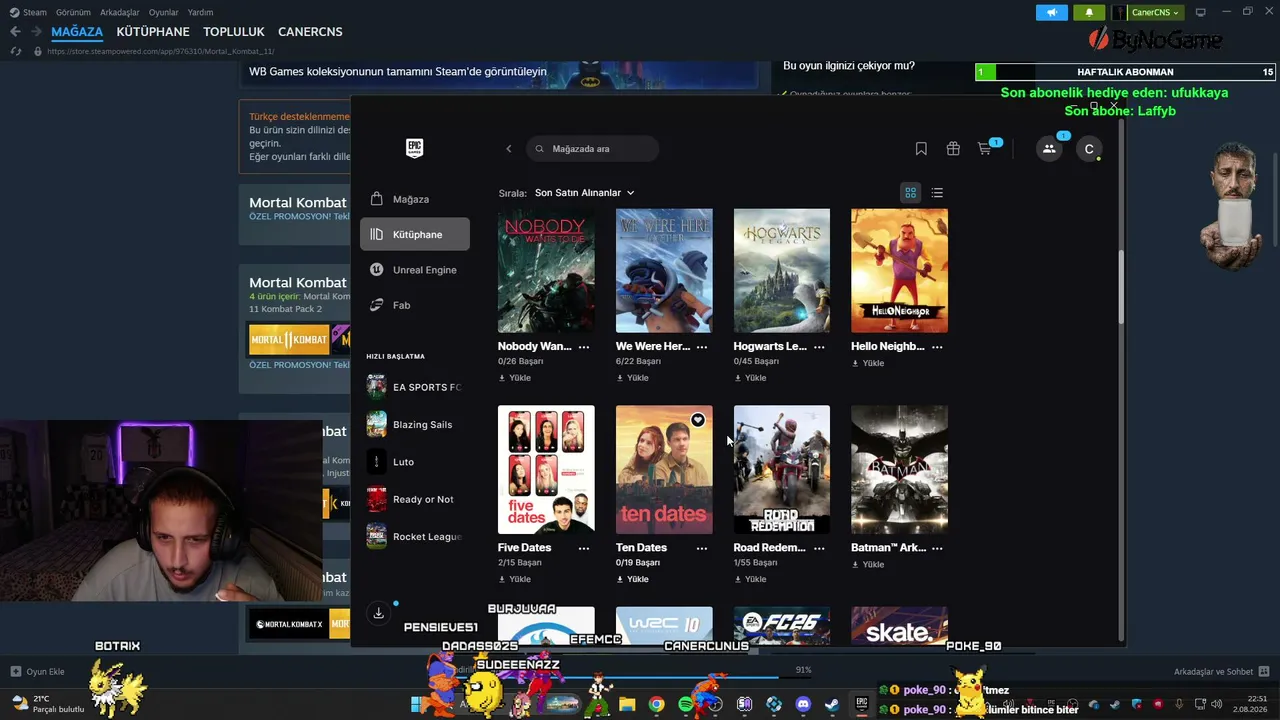Open the Hello Neighbor cover

(899, 270)
